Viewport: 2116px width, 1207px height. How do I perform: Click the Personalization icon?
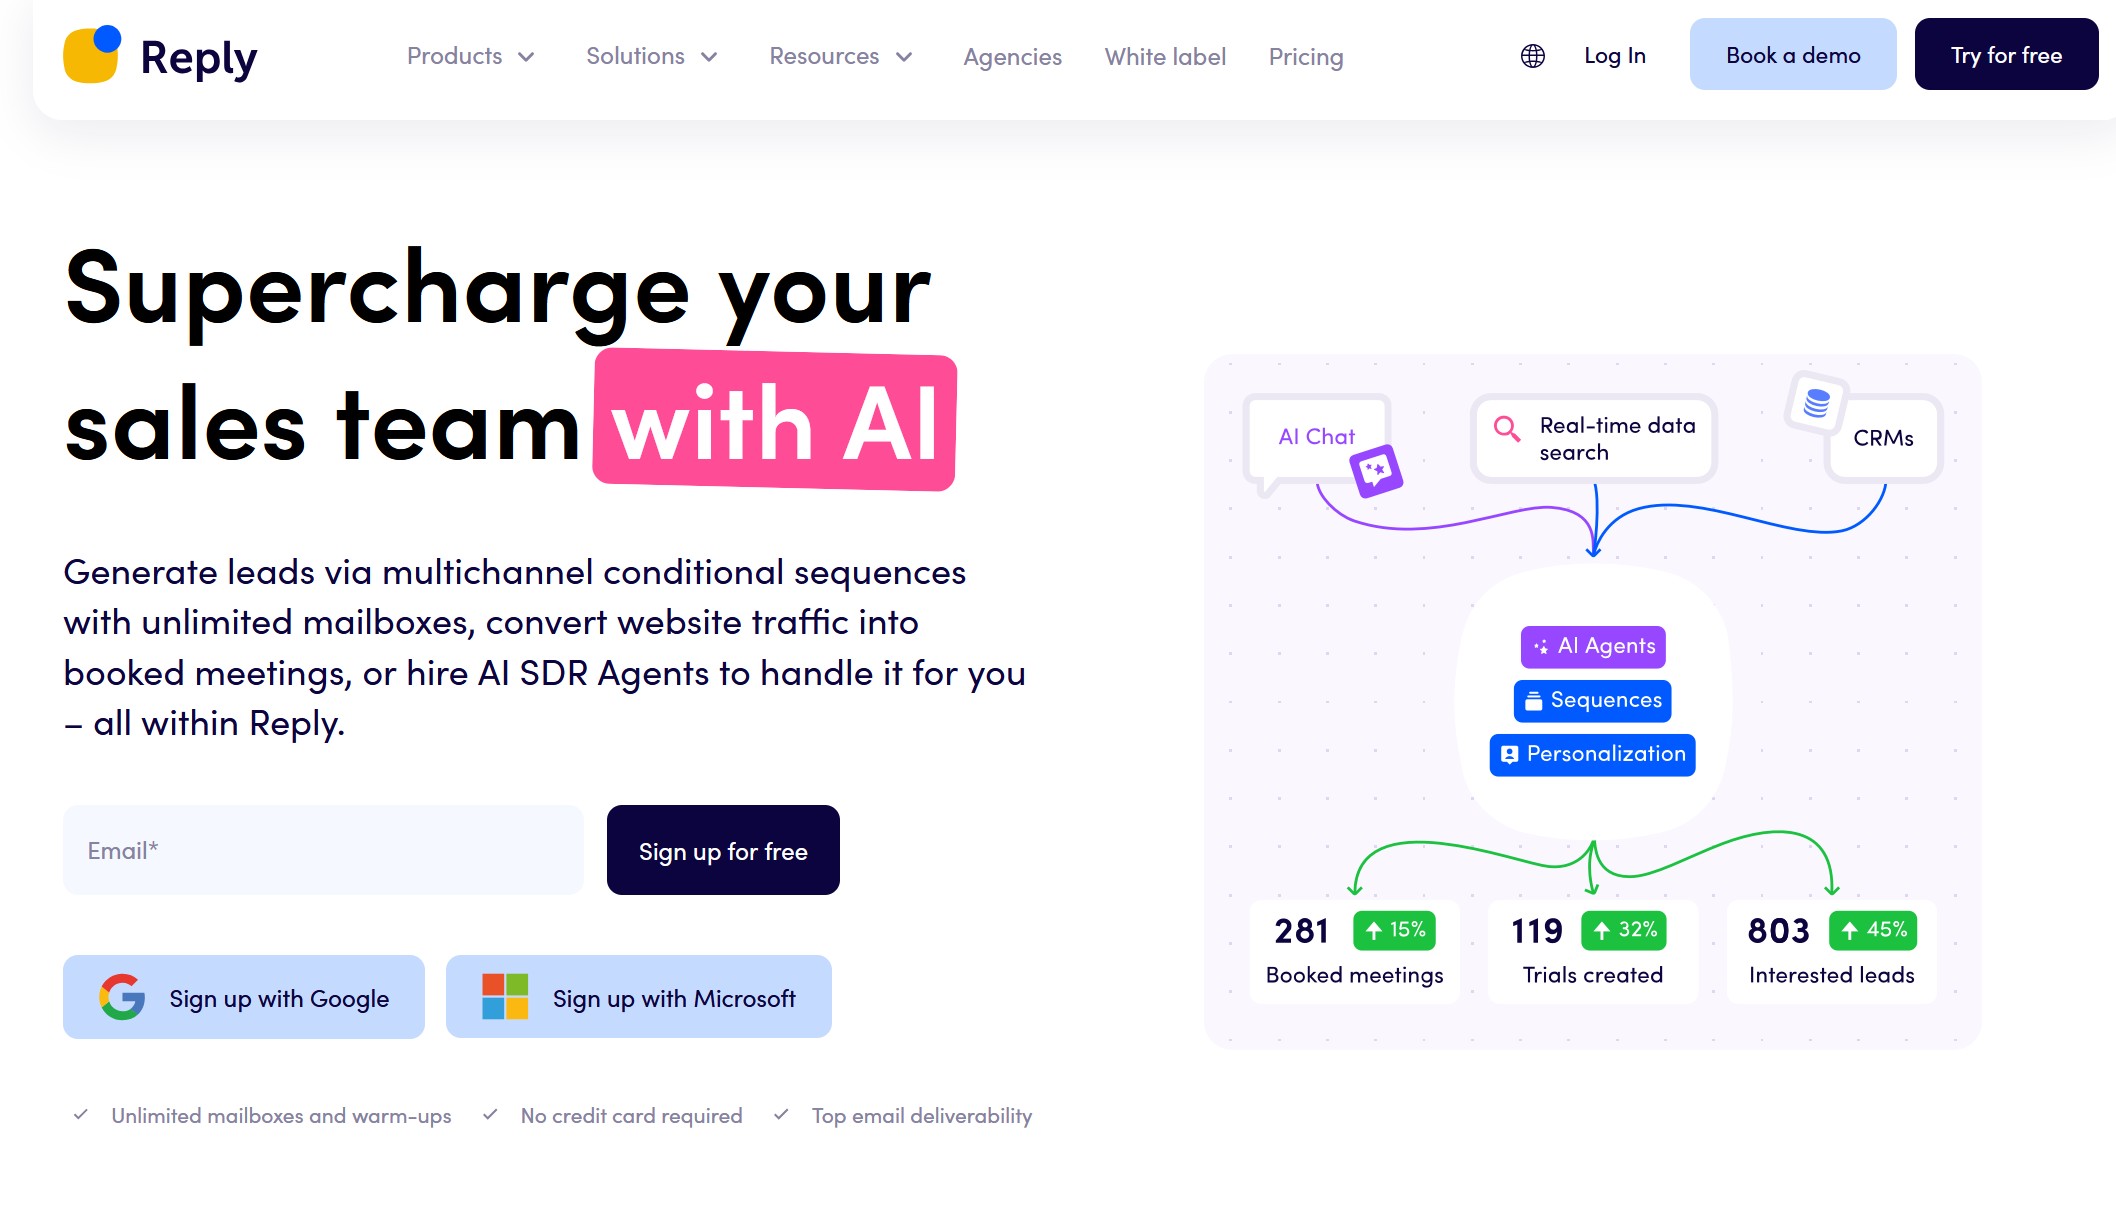pyautogui.click(x=1509, y=752)
